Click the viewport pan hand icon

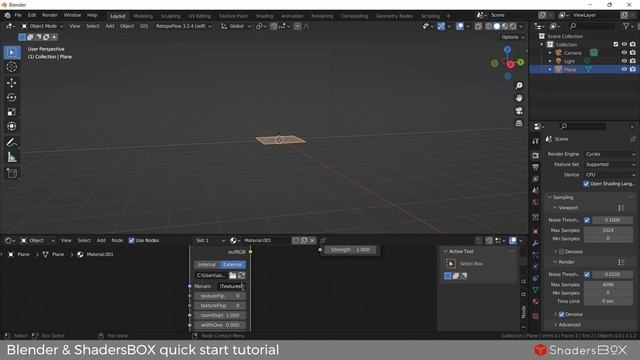(519, 98)
